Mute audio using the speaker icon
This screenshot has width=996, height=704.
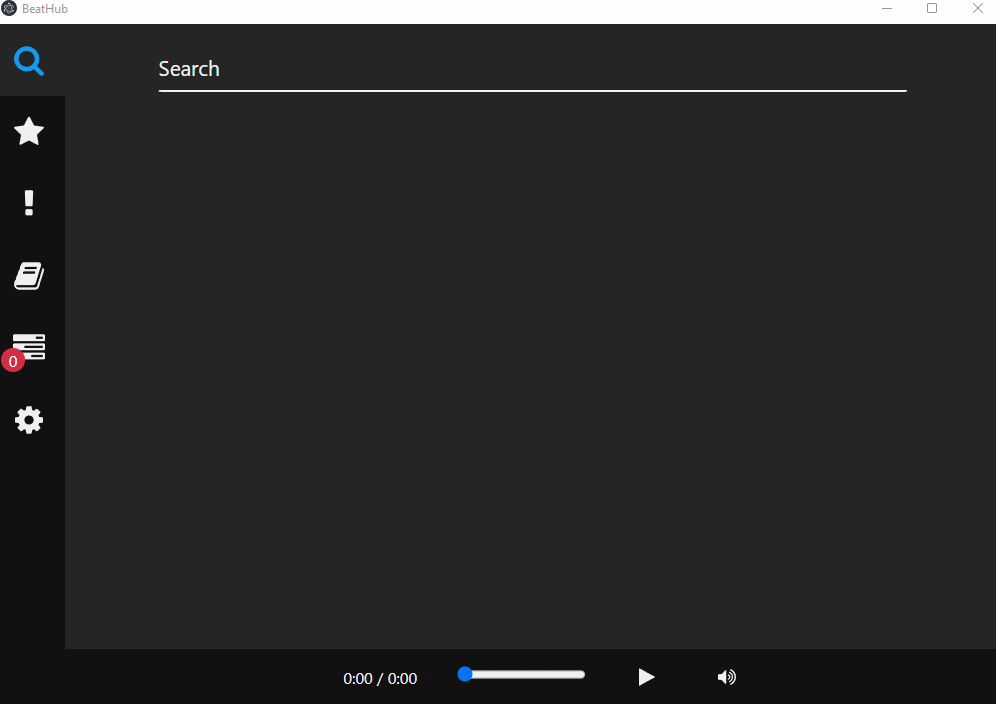(x=727, y=677)
